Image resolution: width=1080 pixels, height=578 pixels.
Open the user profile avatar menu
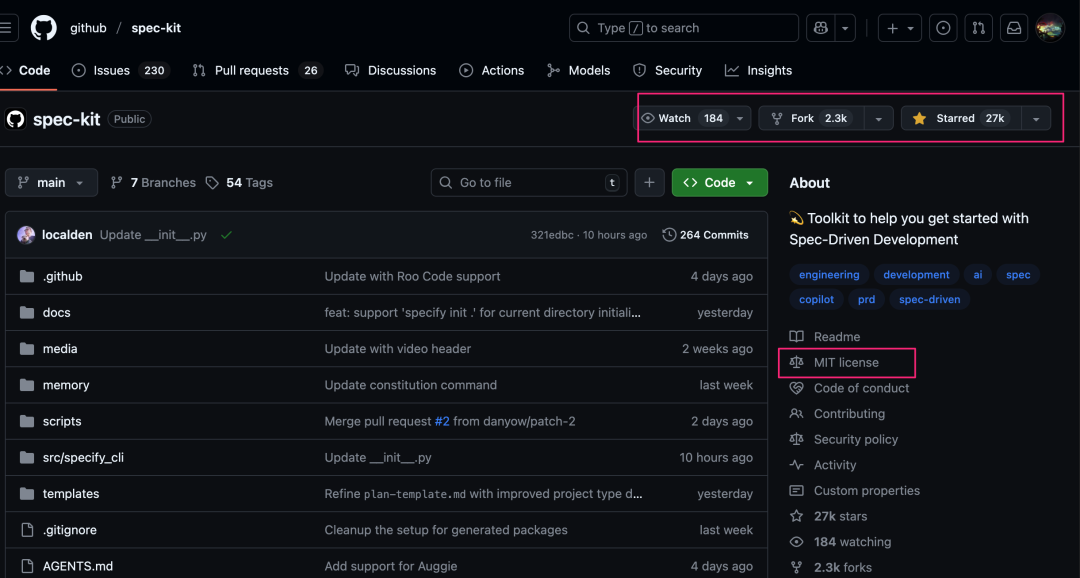(x=1050, y=28)
